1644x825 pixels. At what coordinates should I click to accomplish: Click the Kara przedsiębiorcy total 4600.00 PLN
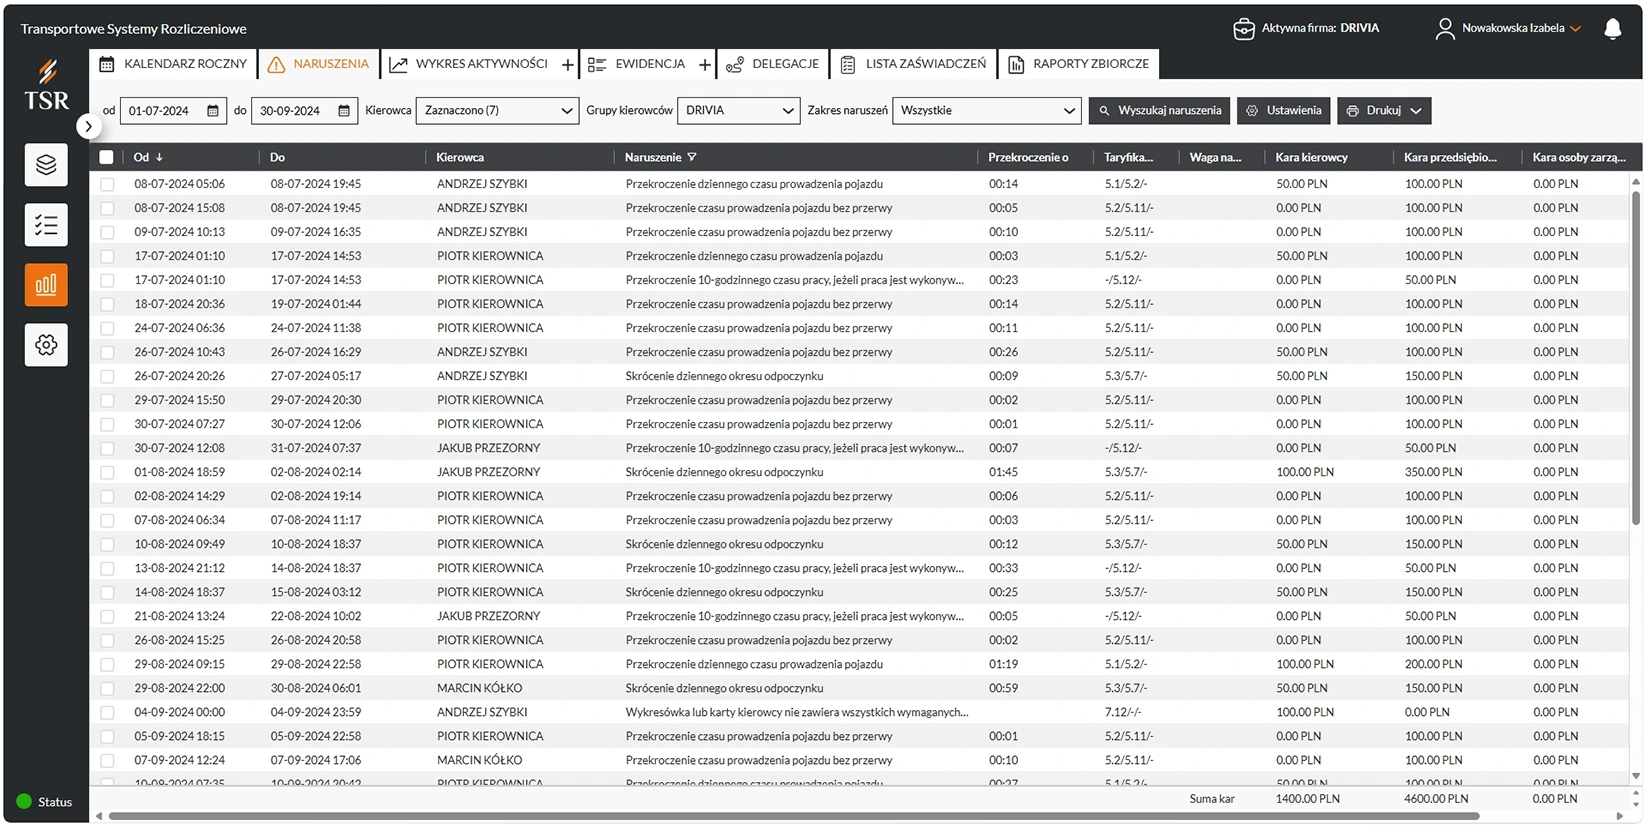tap(1436, 799)
